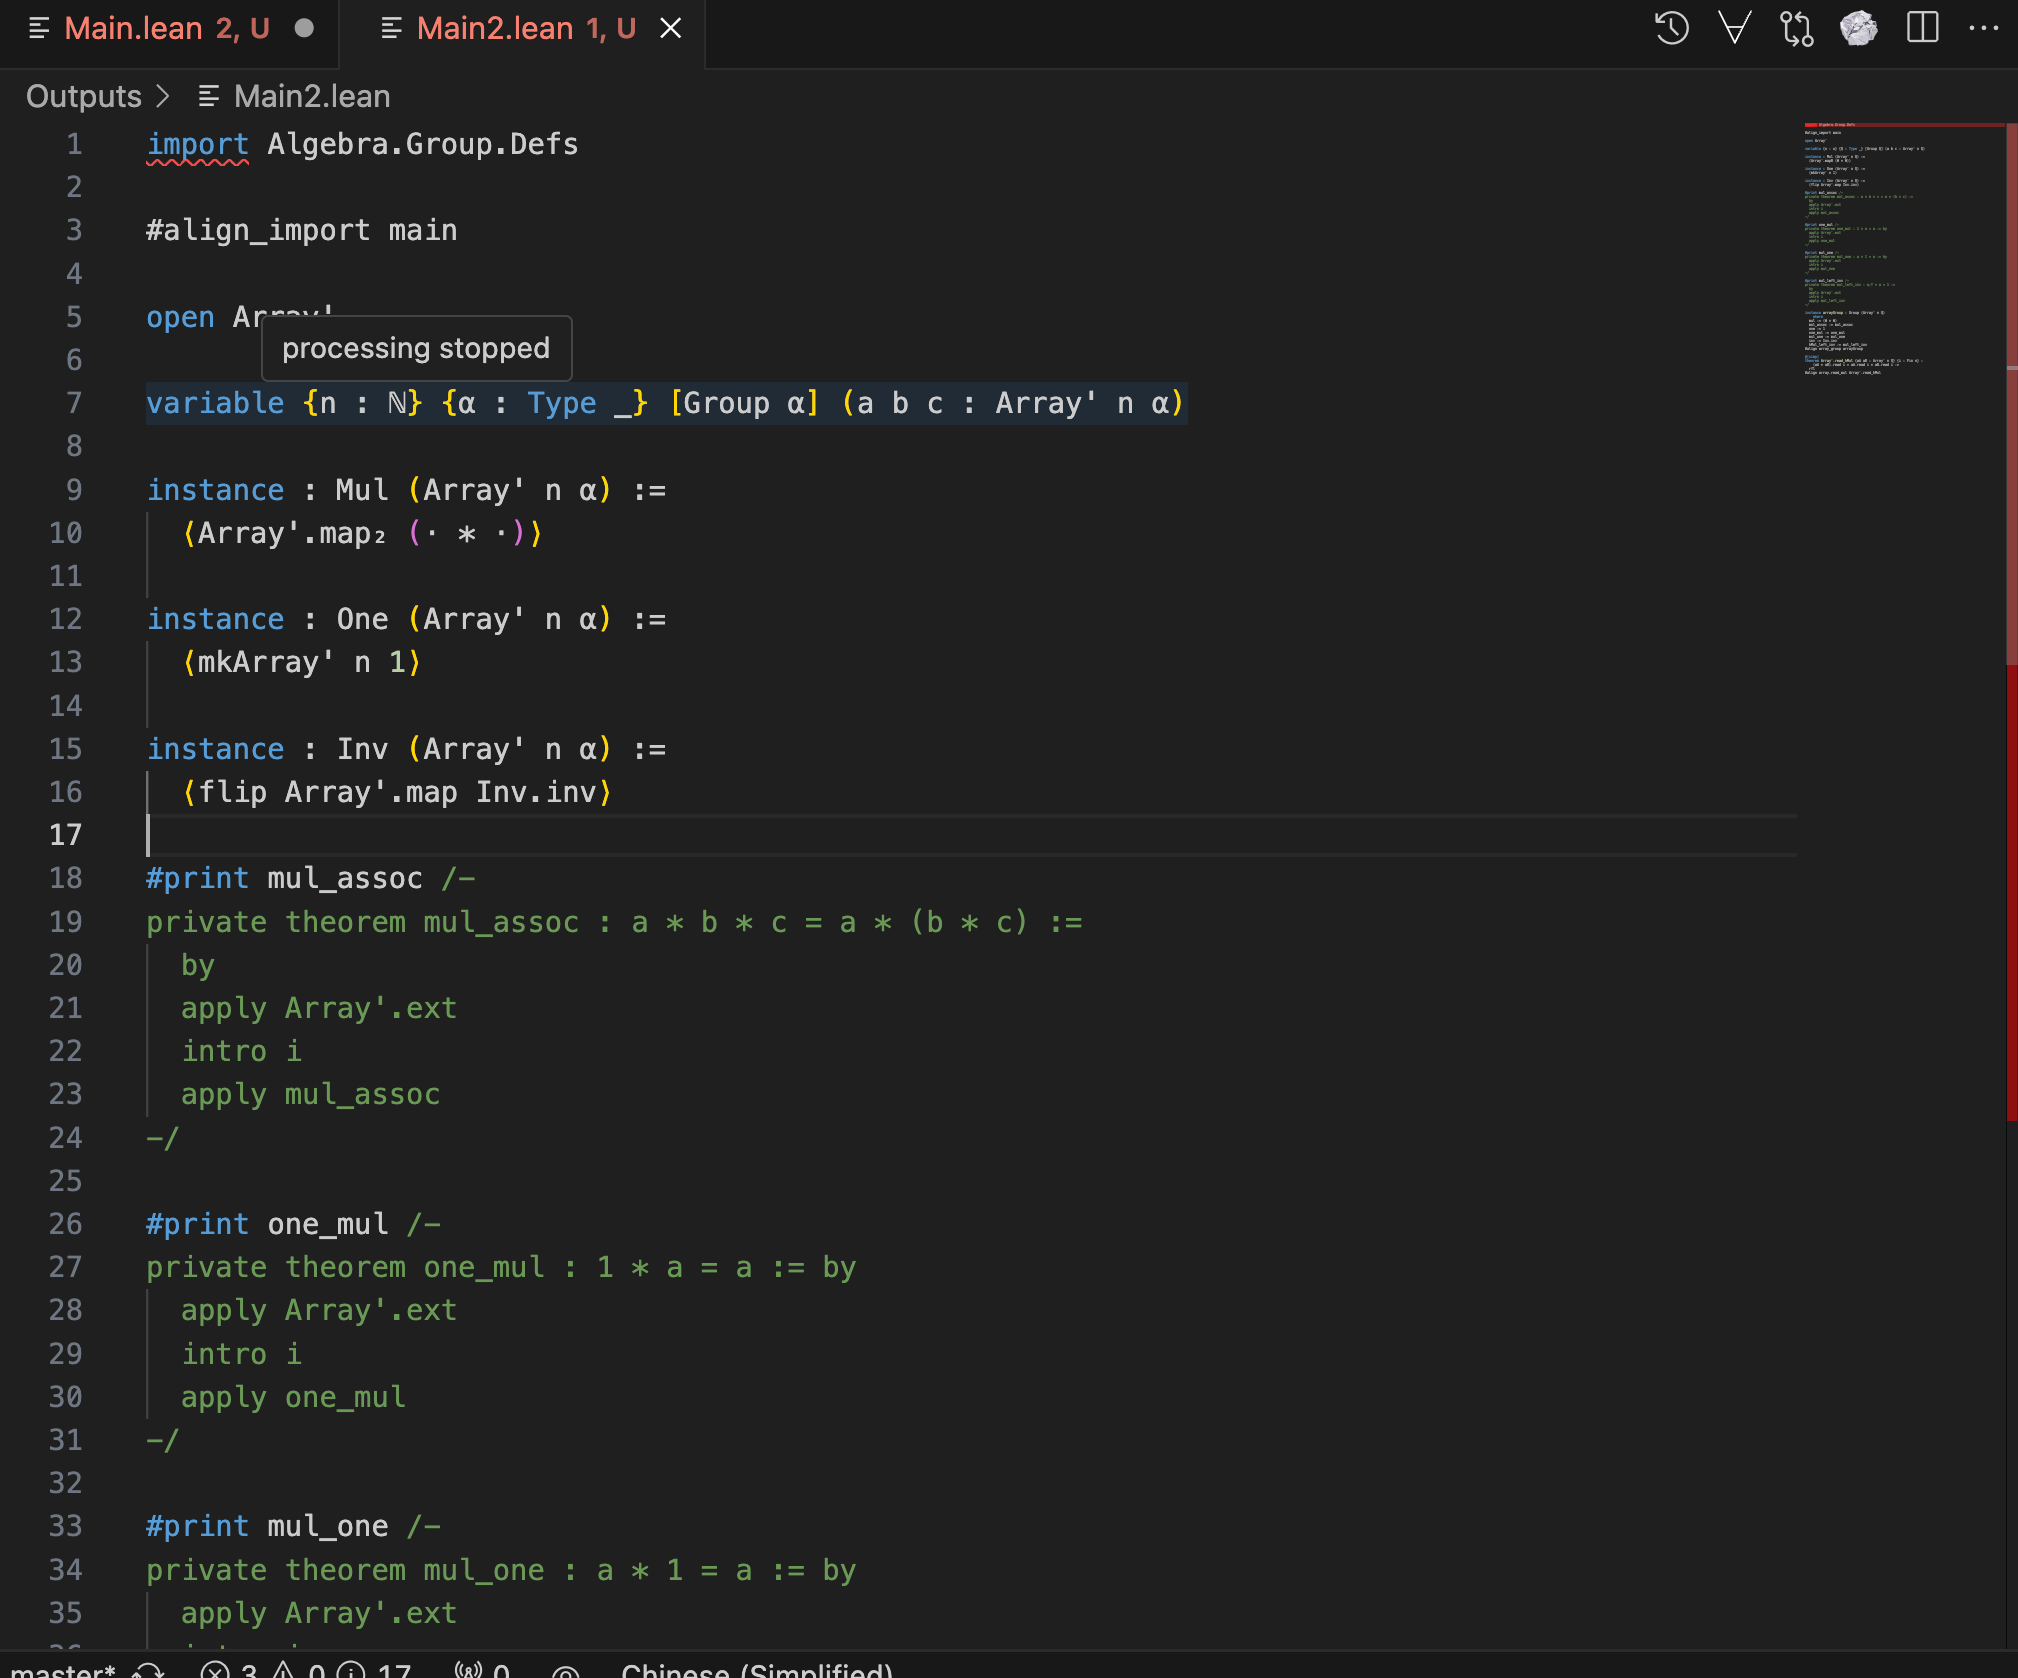
Task: Click 'apply one_mul' on line 30
Action: pyautogui.click(x=294, y=1398)
